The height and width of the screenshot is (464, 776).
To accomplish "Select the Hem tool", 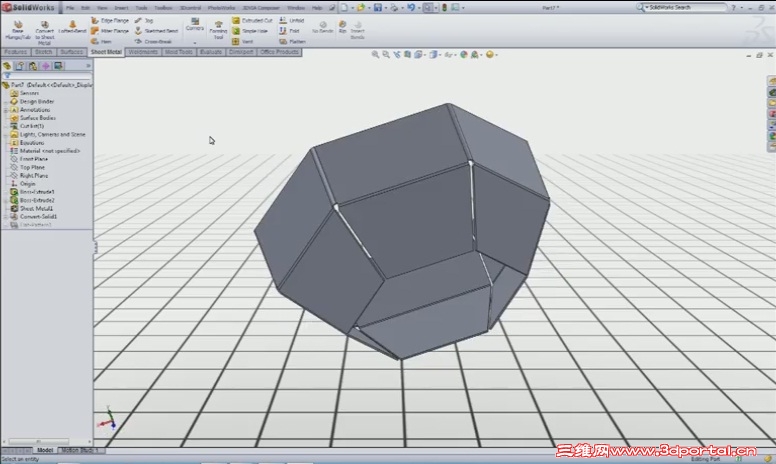I will 101,42.
